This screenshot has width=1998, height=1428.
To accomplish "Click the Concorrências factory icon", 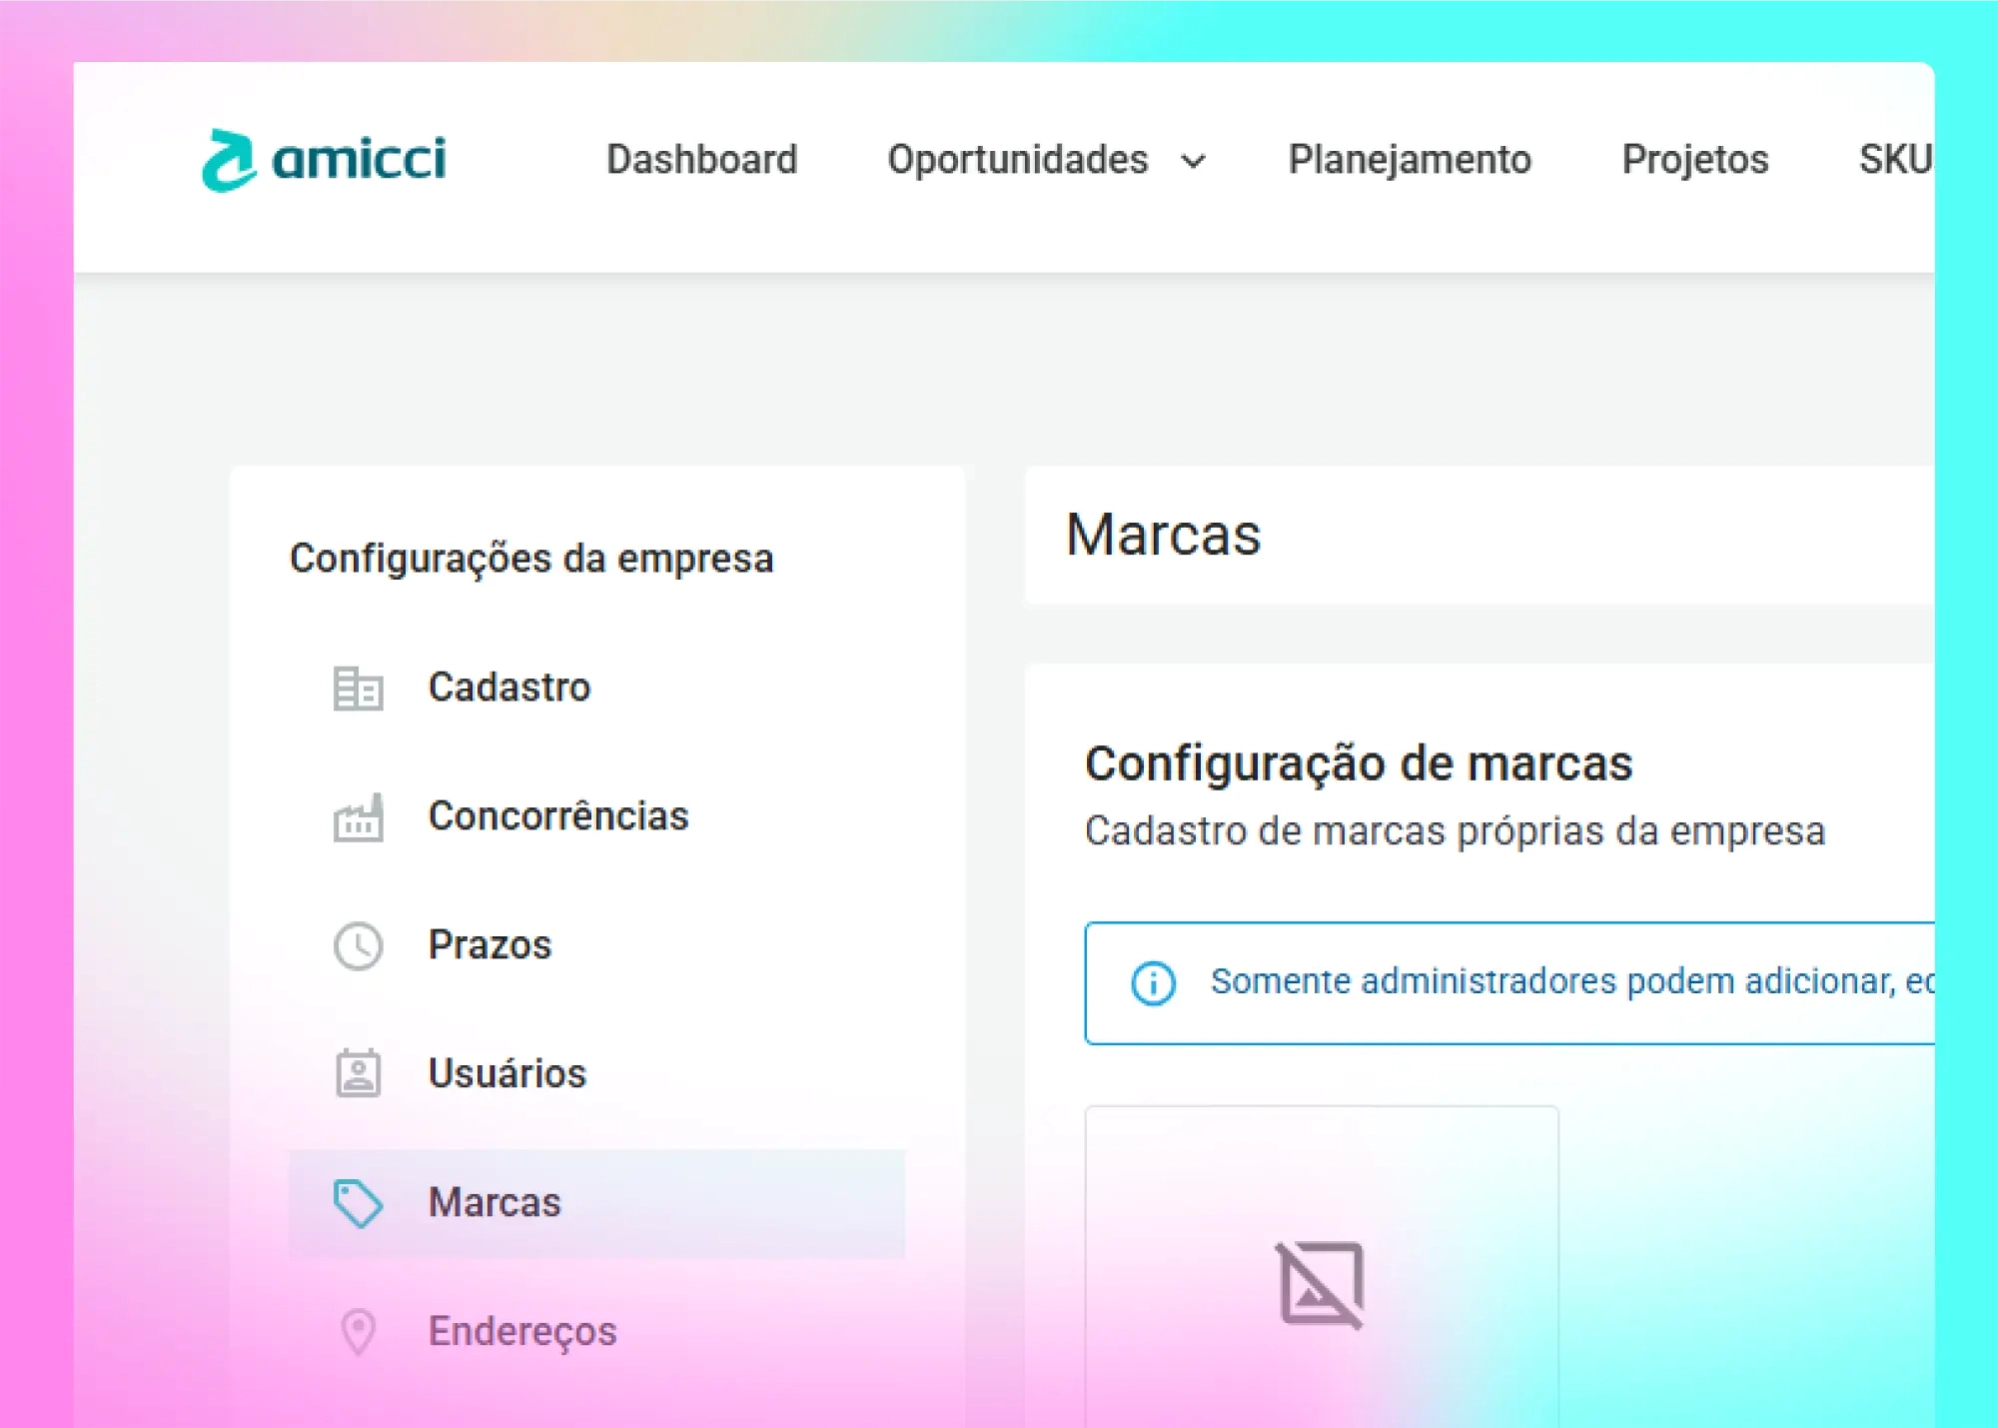I will pyautogui.click(x=358, y=817).
